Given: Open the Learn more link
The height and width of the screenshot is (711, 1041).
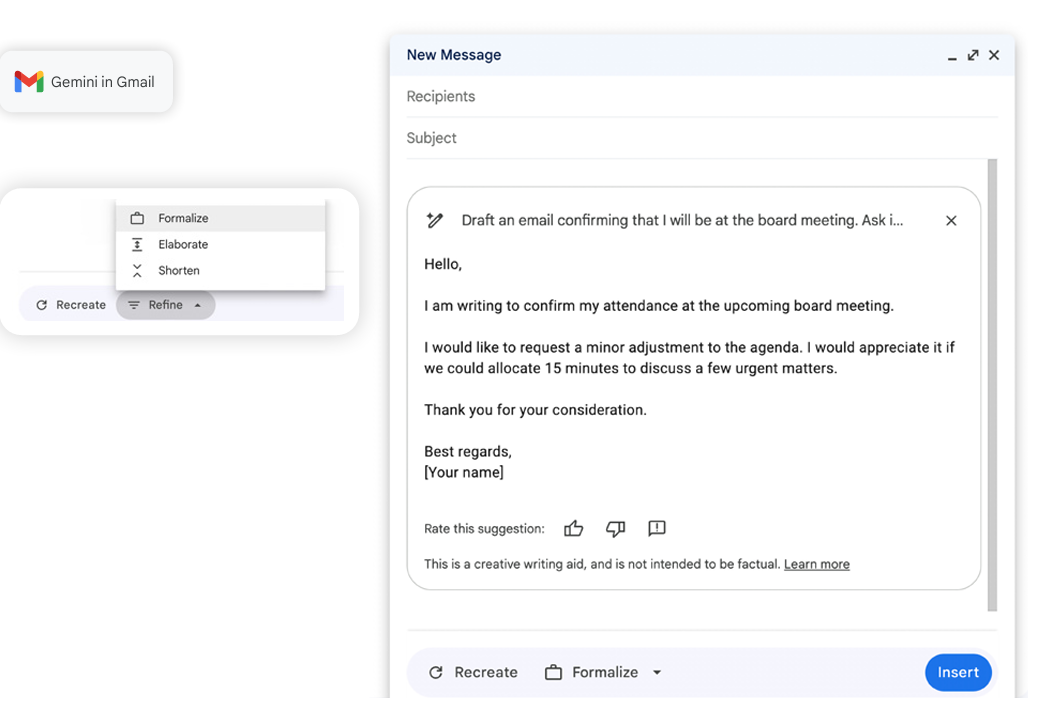Looking at the screenshot, I should (816, 565).
